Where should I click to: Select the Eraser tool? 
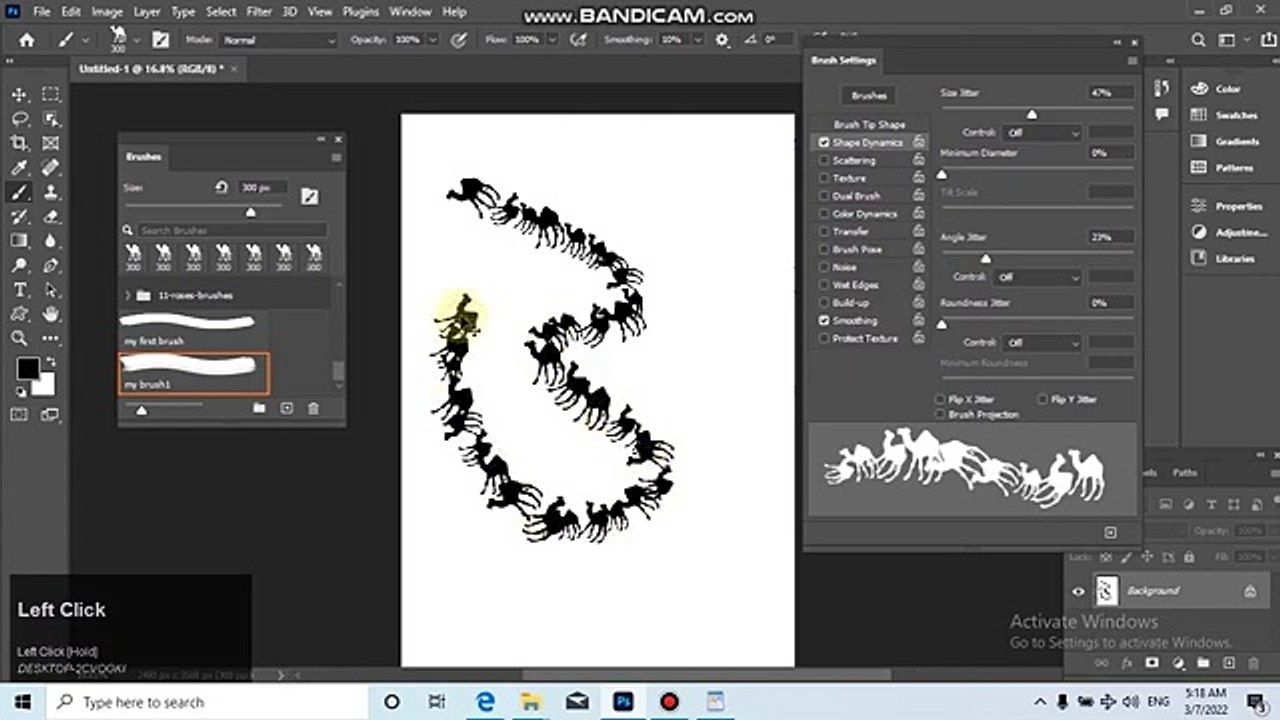click(50, 216)
